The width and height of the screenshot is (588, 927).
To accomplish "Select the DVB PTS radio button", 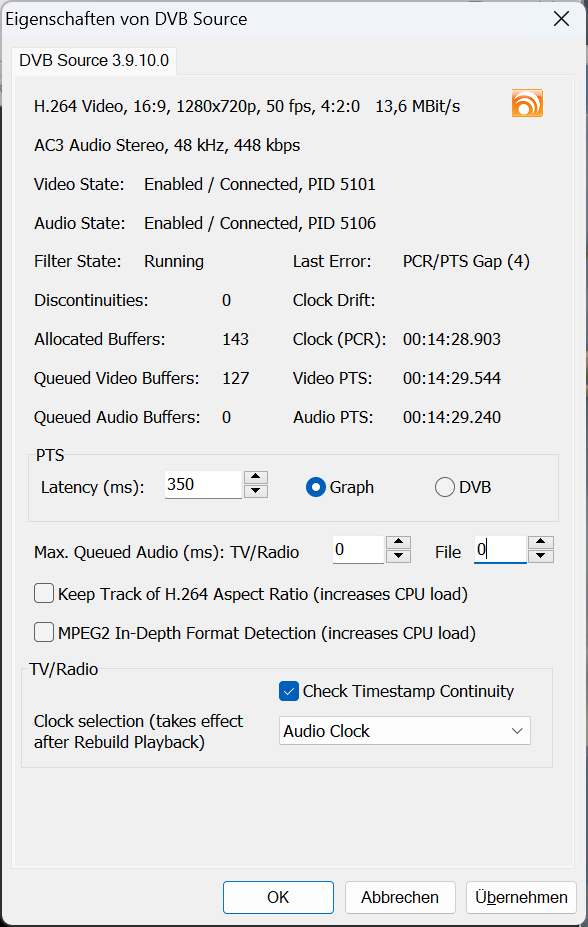I will [x=444, y=488].
